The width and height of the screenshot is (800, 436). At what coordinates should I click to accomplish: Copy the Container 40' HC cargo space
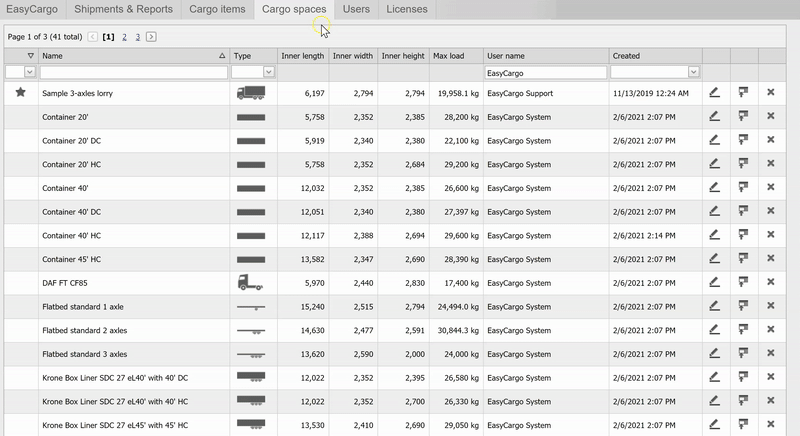point(743,235)
